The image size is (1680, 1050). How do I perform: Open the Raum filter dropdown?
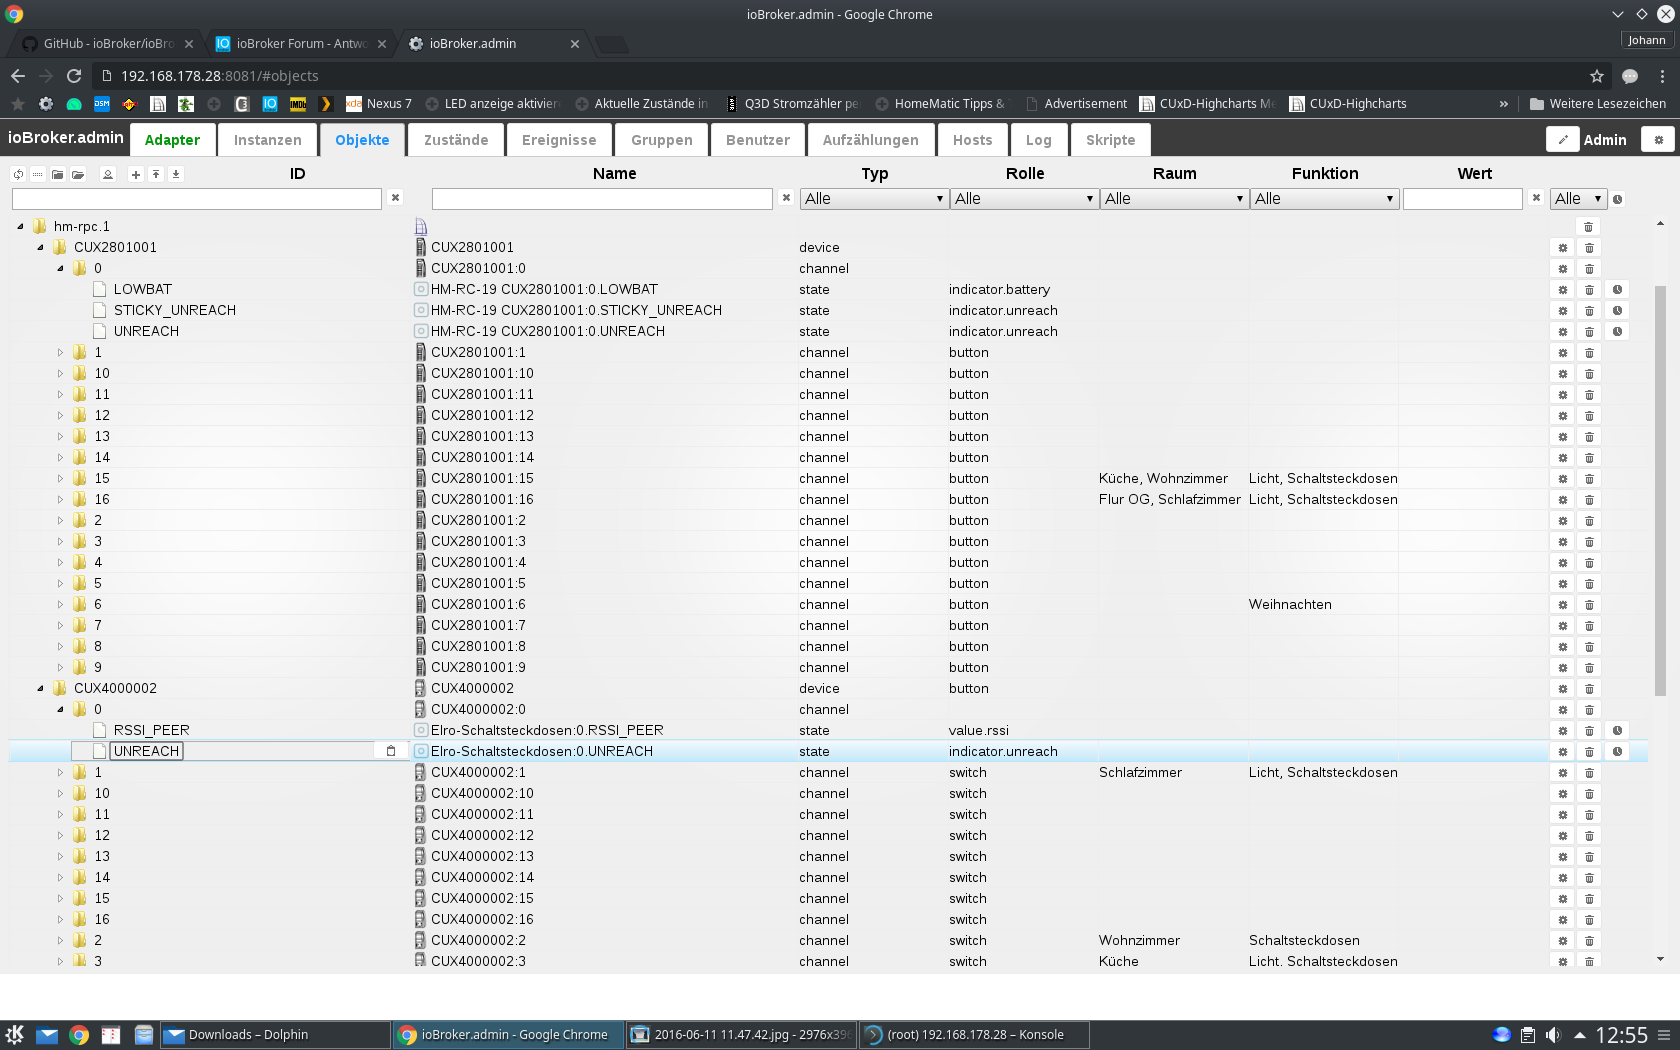point(1174,199)
